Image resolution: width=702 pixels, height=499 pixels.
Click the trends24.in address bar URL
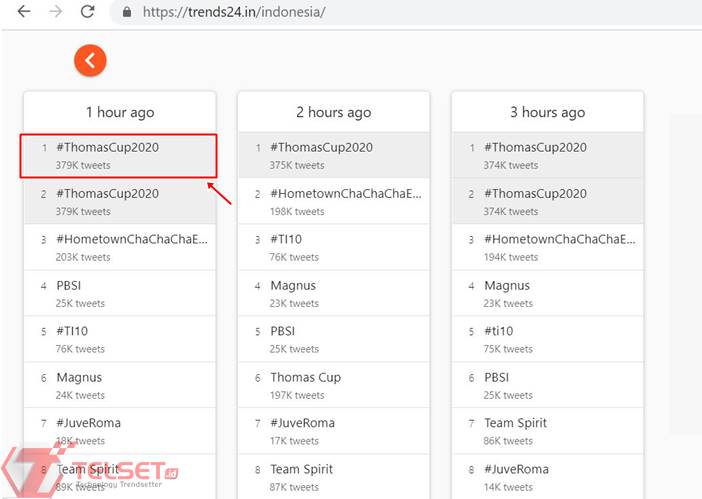235,13
